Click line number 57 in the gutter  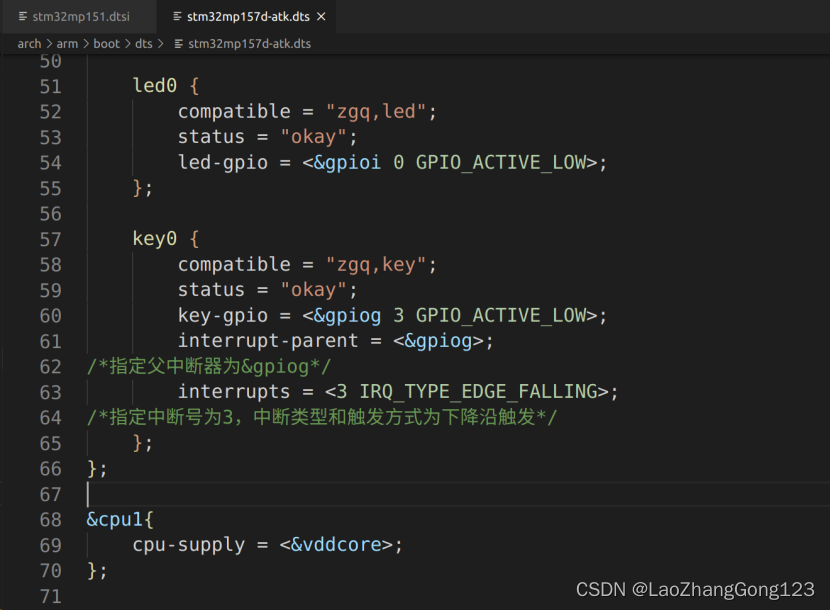(x=50, y=238)
